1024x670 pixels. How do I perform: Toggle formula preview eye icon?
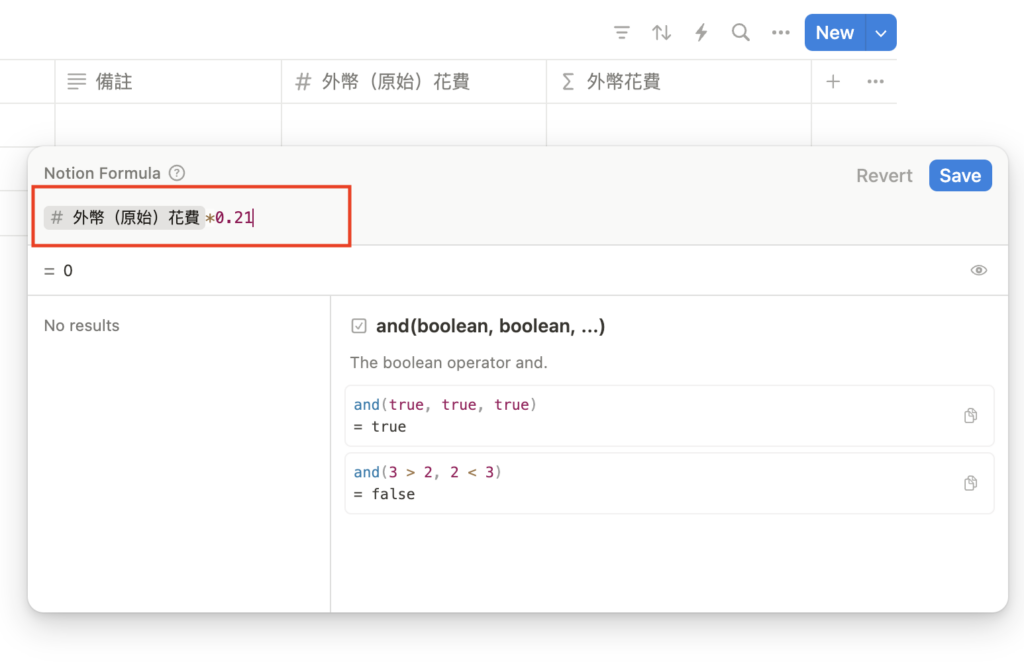click(979, 270)
